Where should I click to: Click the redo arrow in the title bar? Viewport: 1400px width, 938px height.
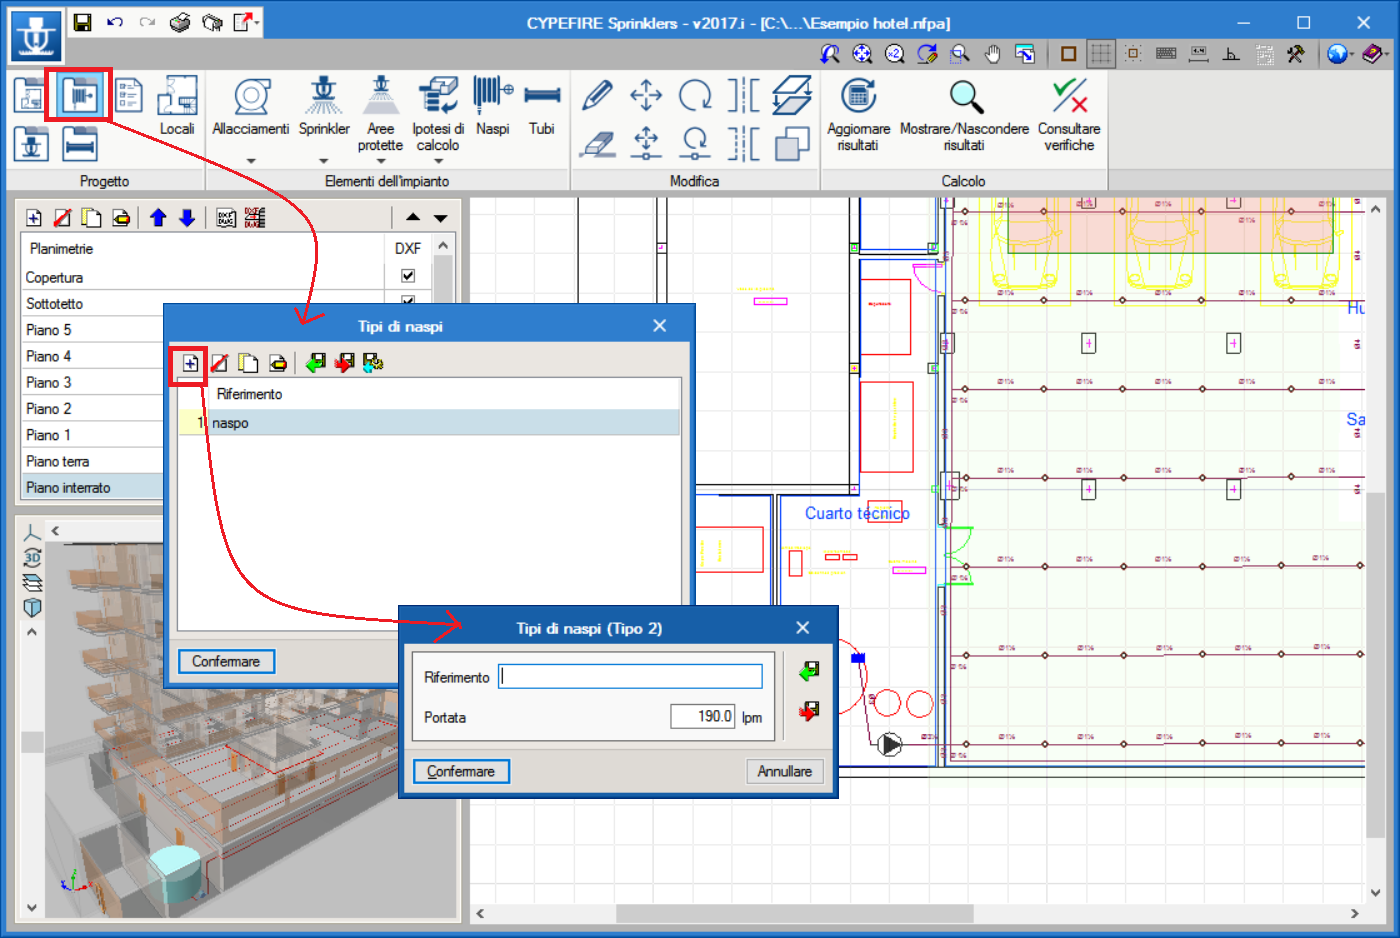(147, 22)
